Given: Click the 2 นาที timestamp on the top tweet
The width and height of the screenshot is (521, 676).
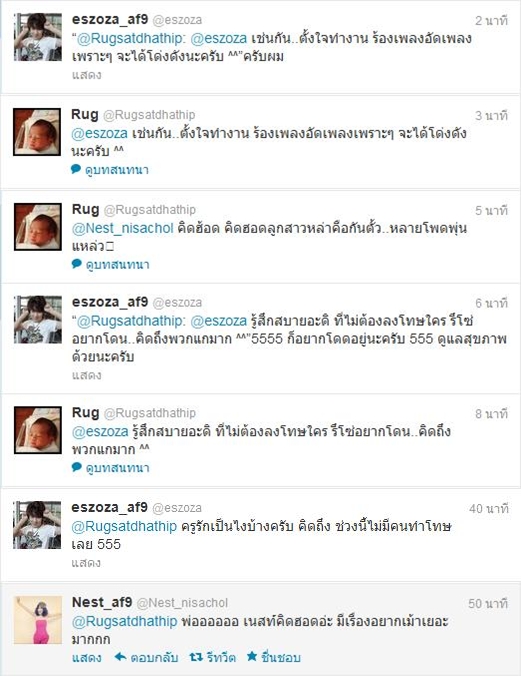Looking at the screenshot, I should [x=492, y=20].
